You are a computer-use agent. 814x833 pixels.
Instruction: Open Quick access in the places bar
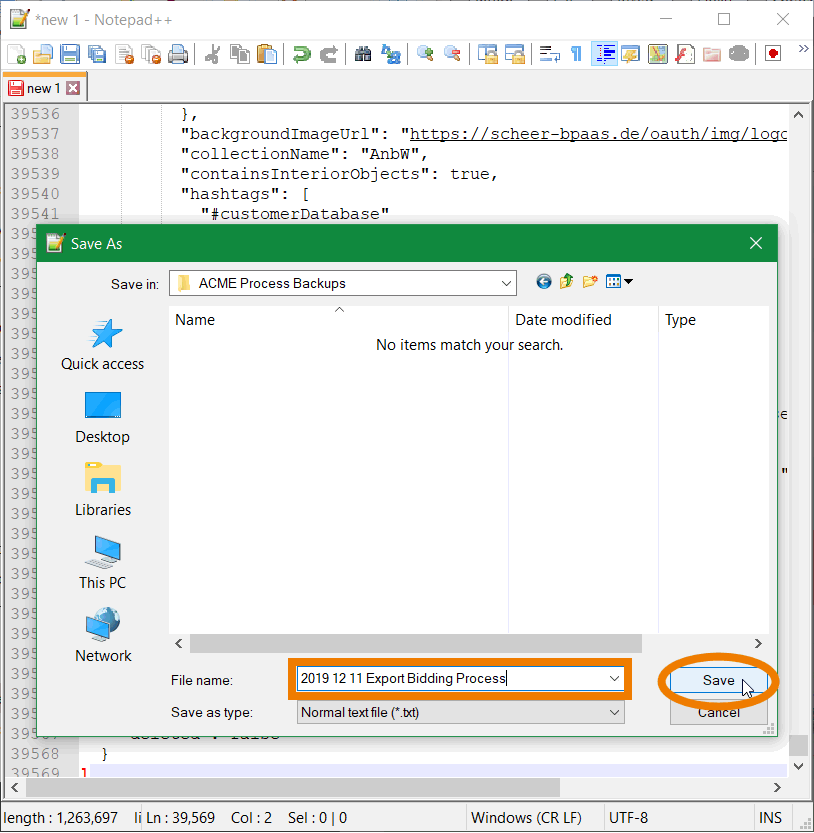click(x=102, y=345)
